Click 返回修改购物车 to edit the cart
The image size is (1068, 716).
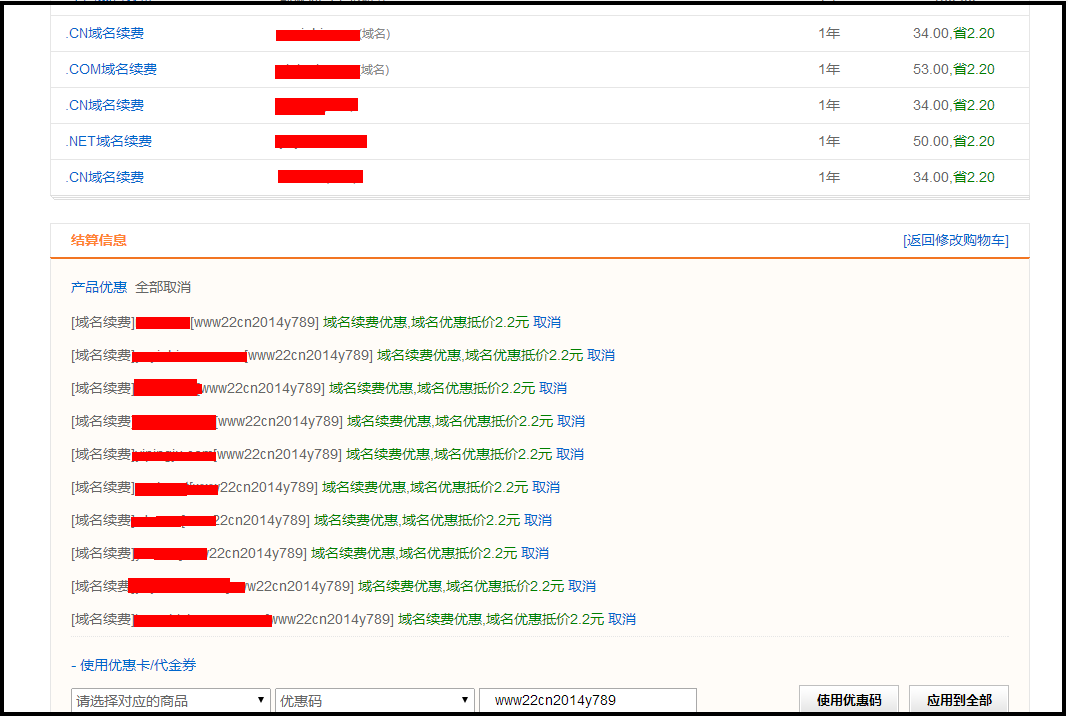coord(955,240)
